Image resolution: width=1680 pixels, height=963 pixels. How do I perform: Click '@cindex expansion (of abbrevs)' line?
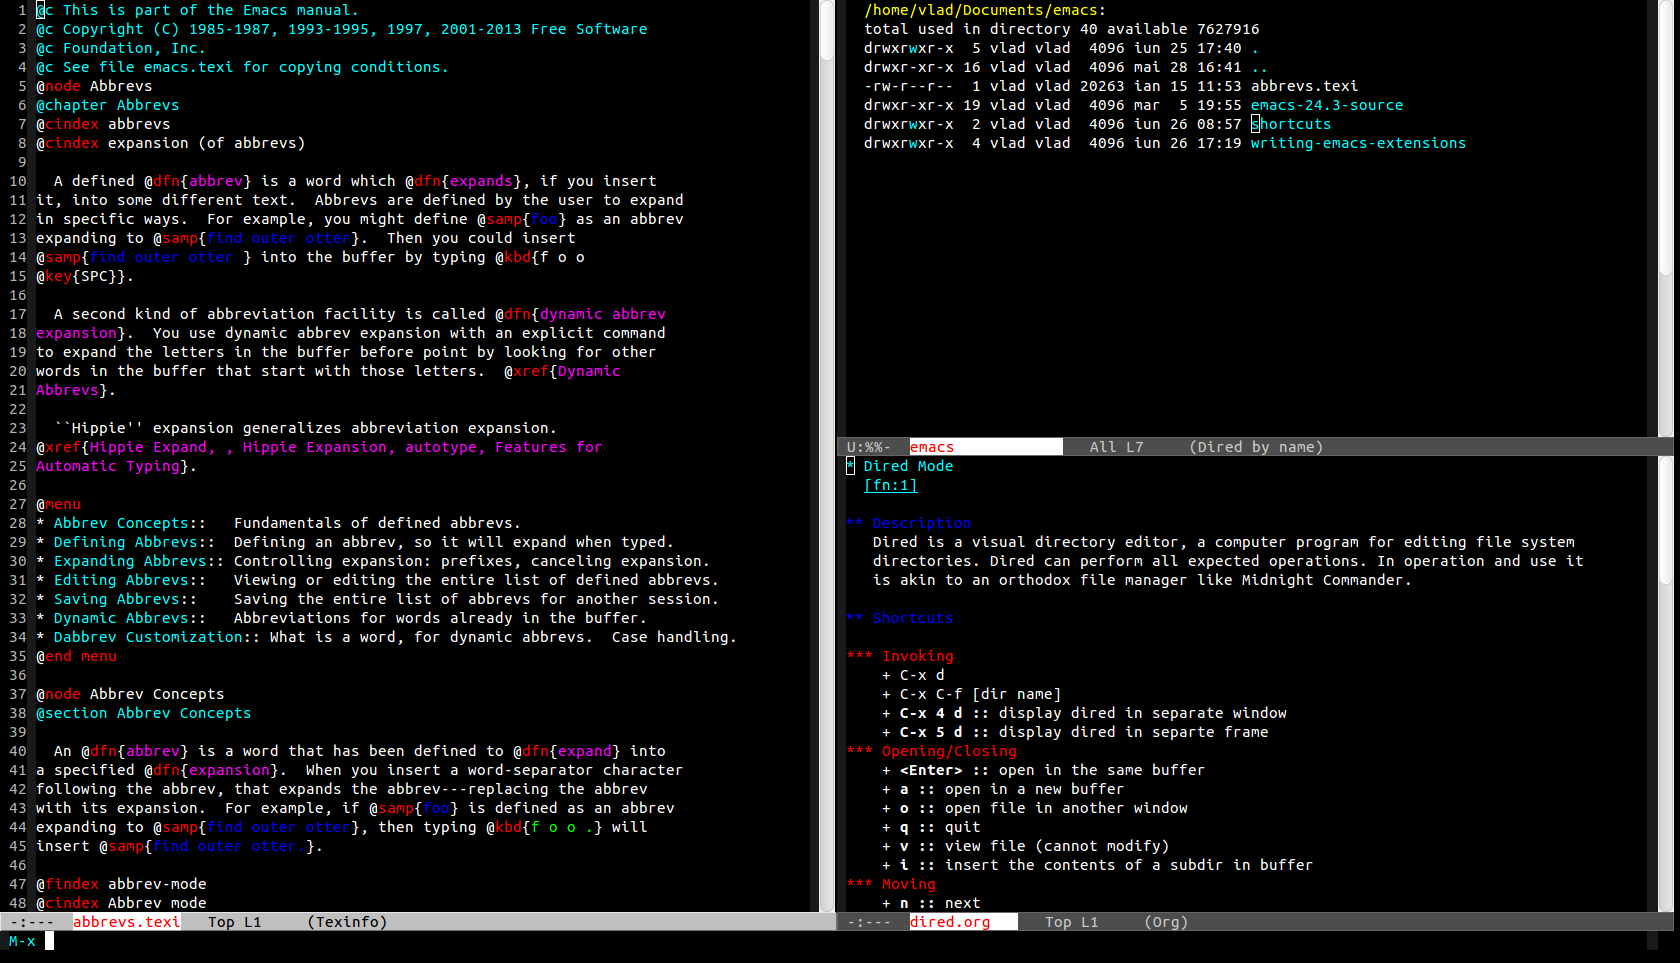(x=170, y=143)
